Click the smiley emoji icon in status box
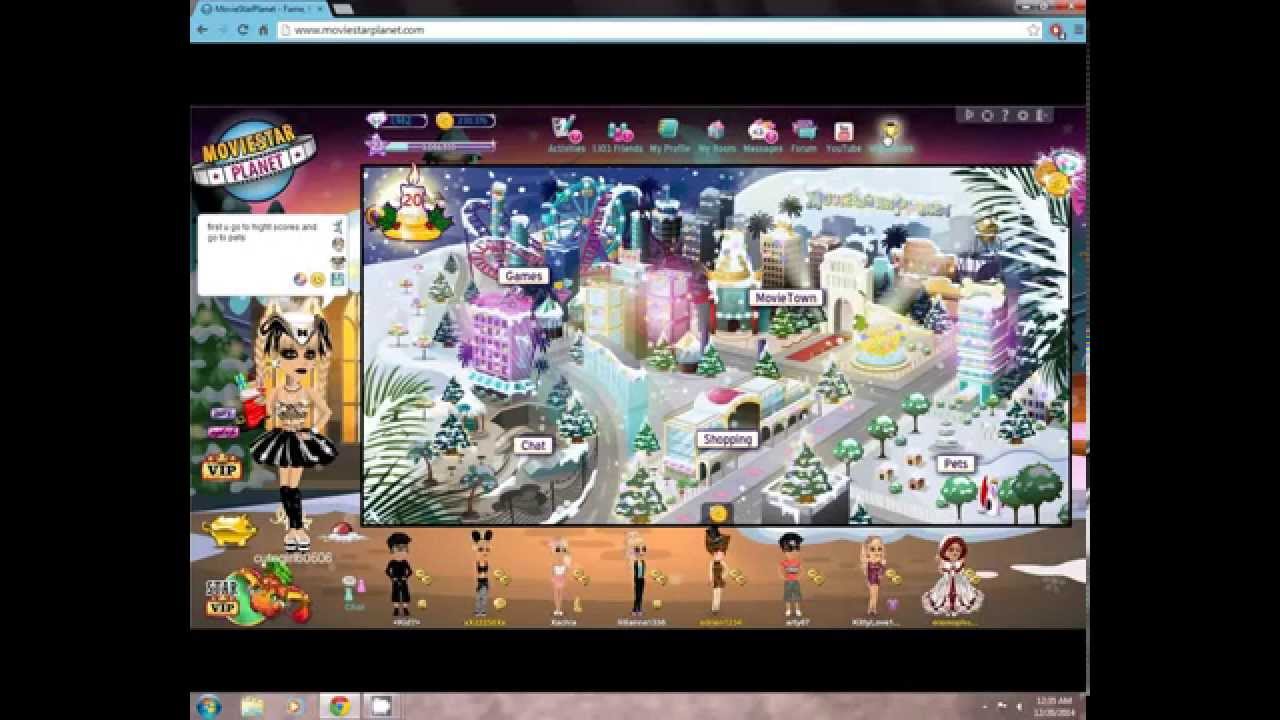This screenshot has height=720, width=1280. point(318,279)
